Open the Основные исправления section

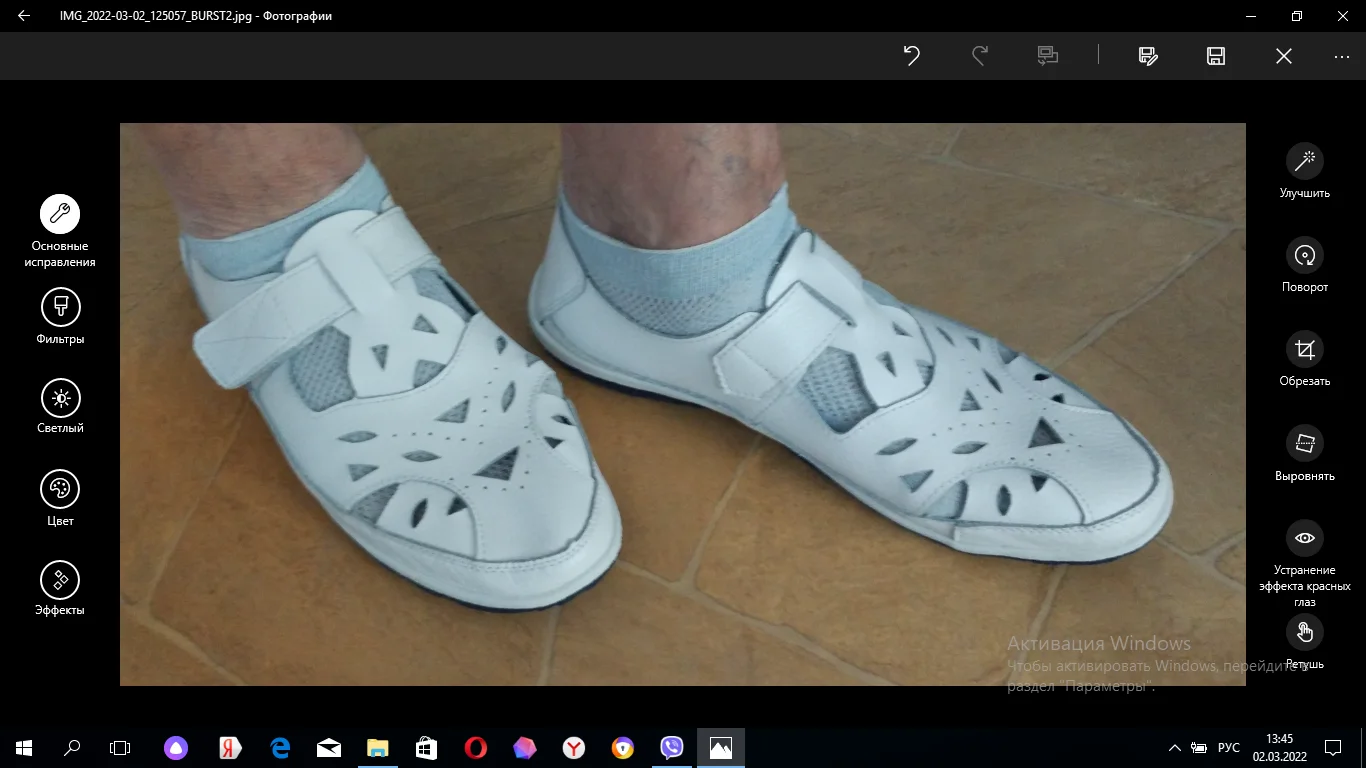(x=60, y=231)
